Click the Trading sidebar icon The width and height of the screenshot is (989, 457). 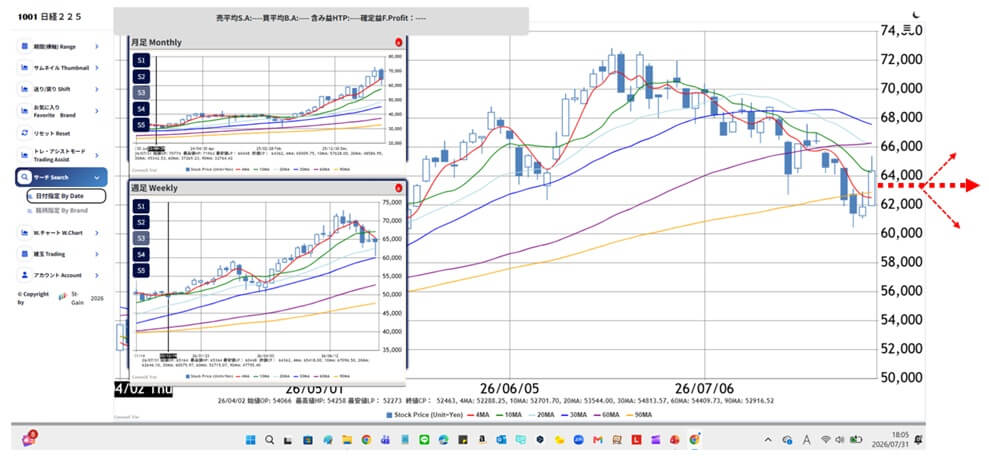(25, 254)
